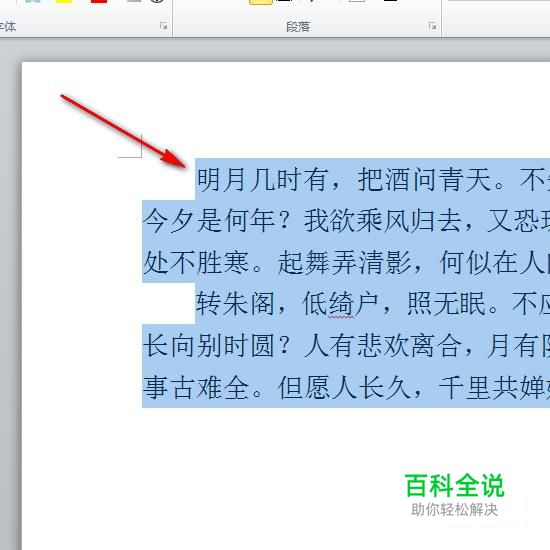Click in the phrase 明月几时有
Screen dimensions: 550x550
262,180
